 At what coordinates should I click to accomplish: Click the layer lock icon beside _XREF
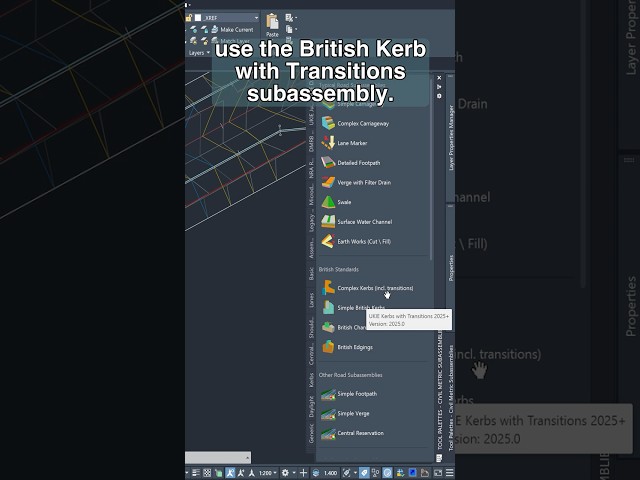(189, 18)
